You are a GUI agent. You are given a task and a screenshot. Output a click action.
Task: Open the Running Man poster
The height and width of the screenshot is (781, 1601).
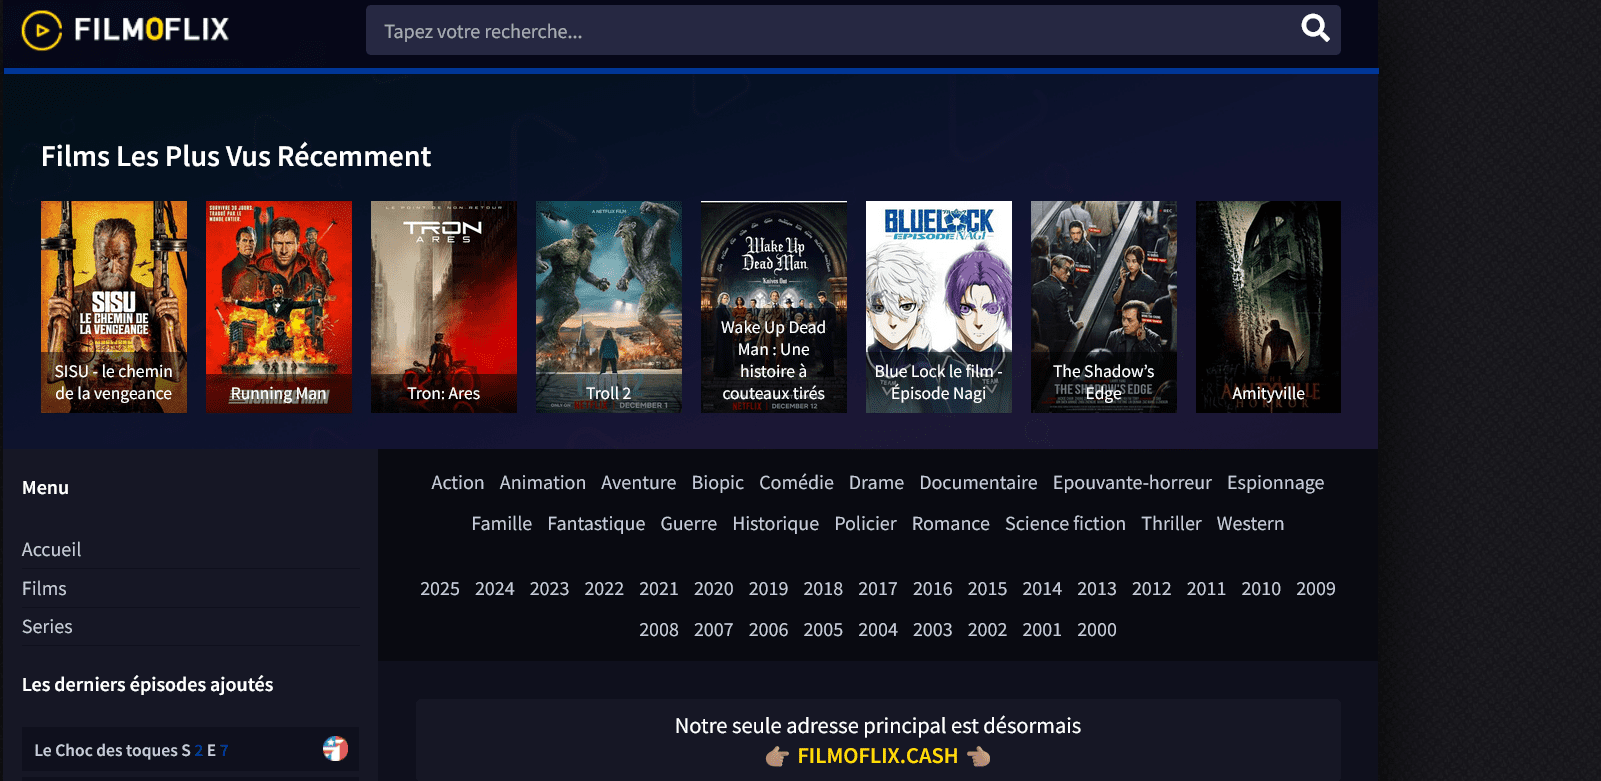278,306
